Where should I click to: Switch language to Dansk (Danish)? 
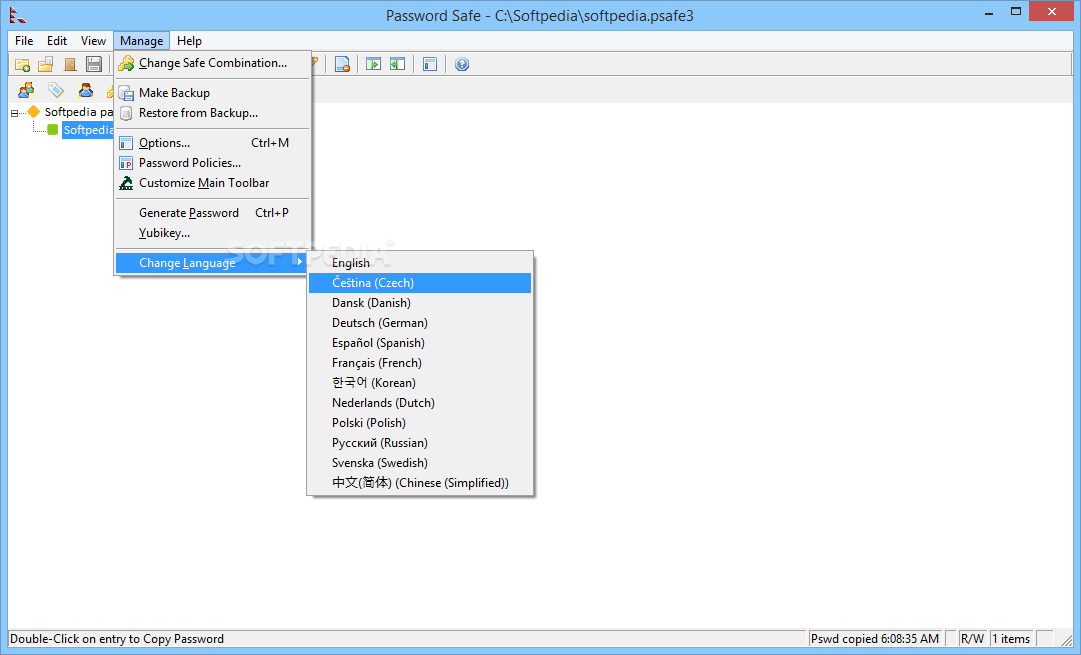[420, 303]
